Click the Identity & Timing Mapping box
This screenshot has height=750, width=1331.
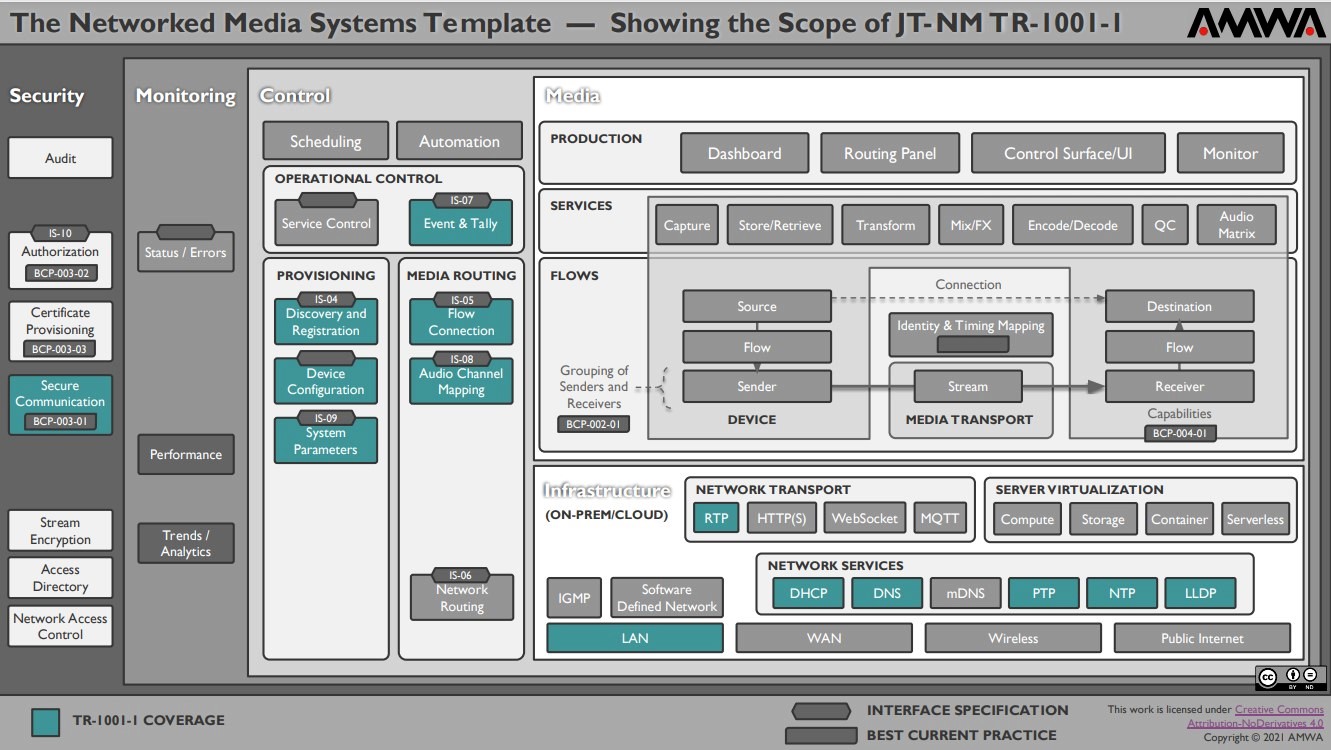[970, 334]
